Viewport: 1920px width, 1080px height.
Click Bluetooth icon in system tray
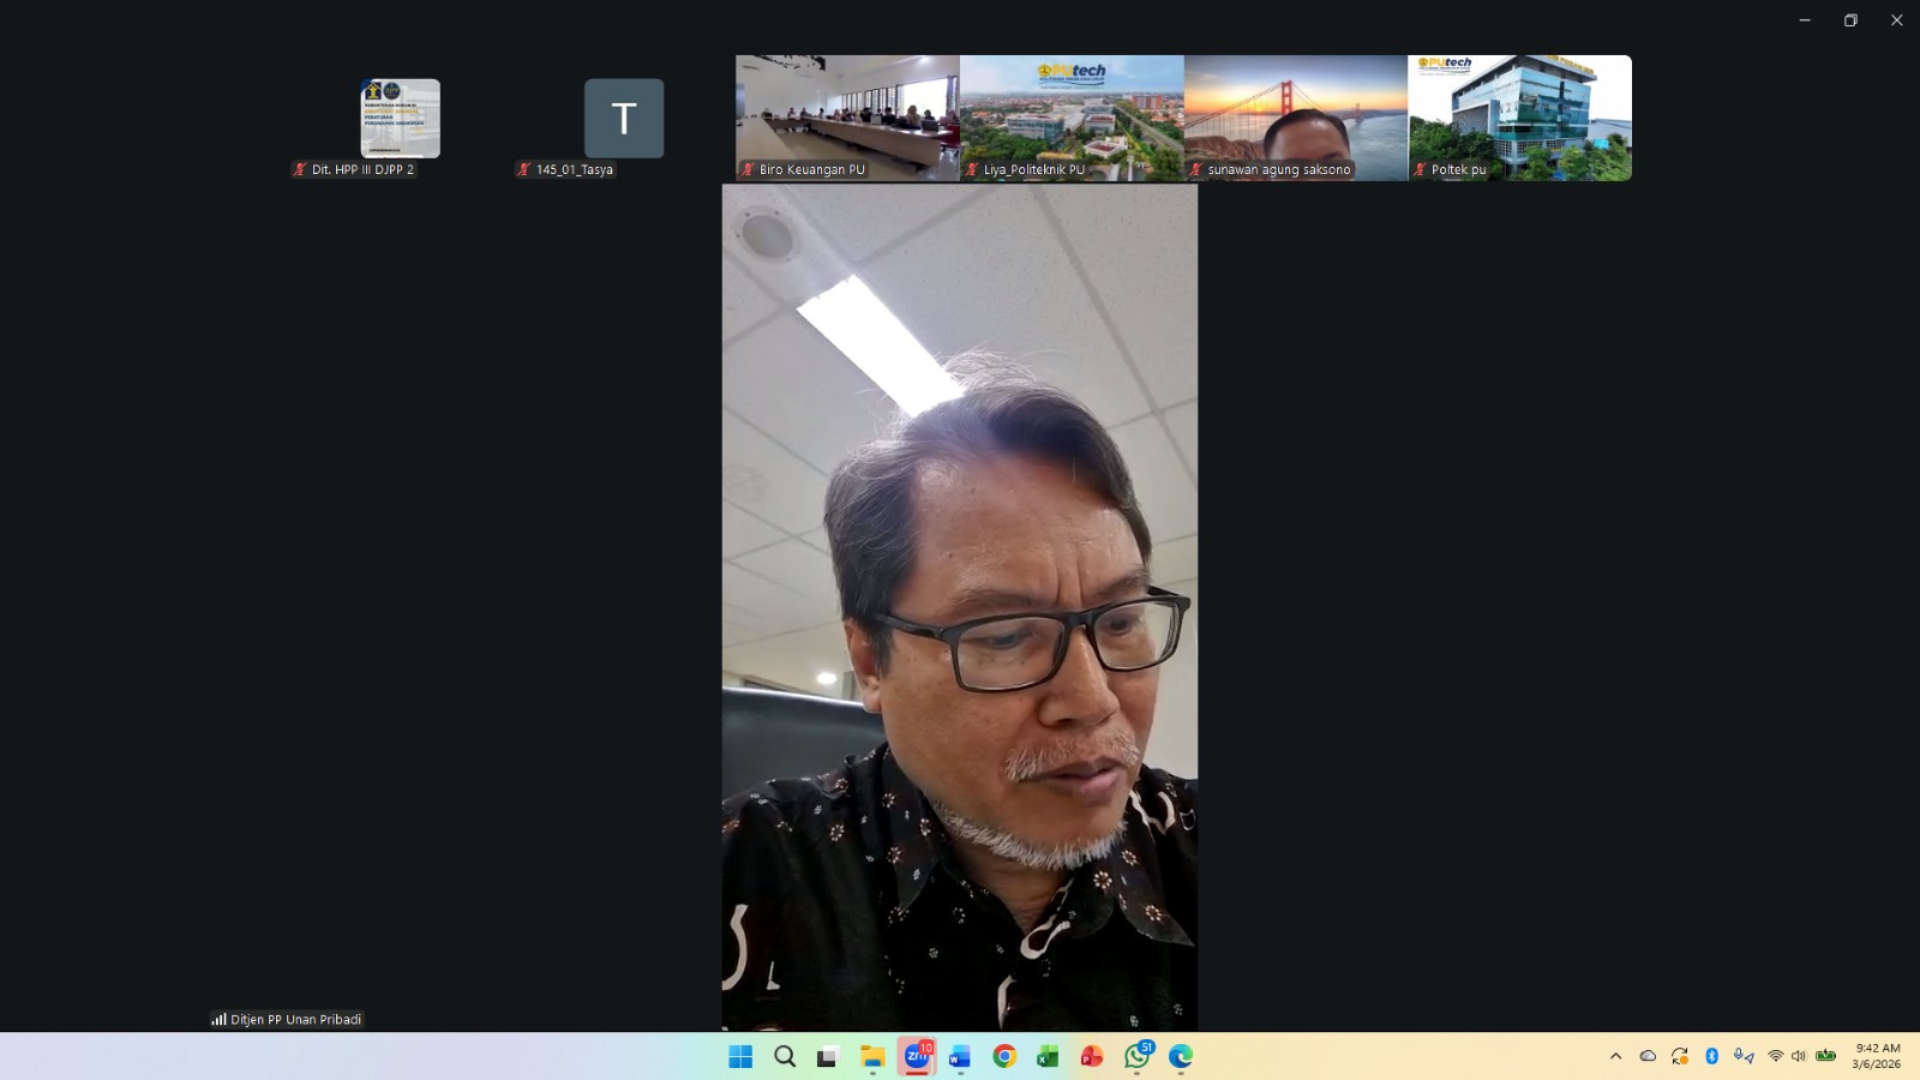(x=1711, y=1056)
